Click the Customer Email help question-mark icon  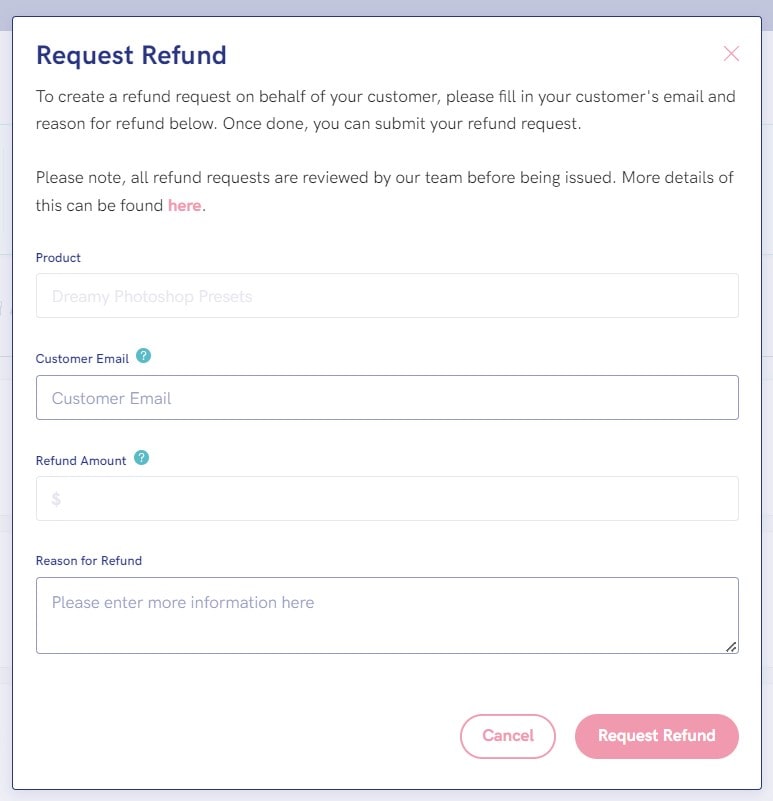144,356
